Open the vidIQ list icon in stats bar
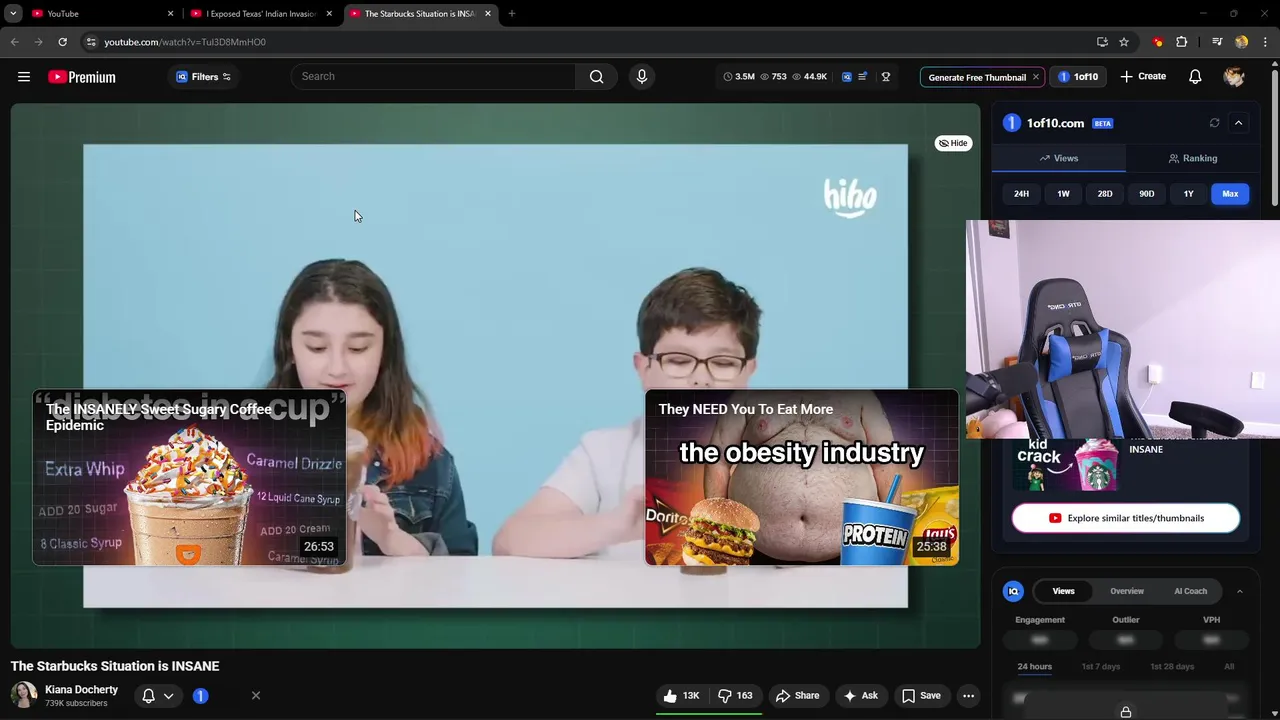 [x=863, y=77]
